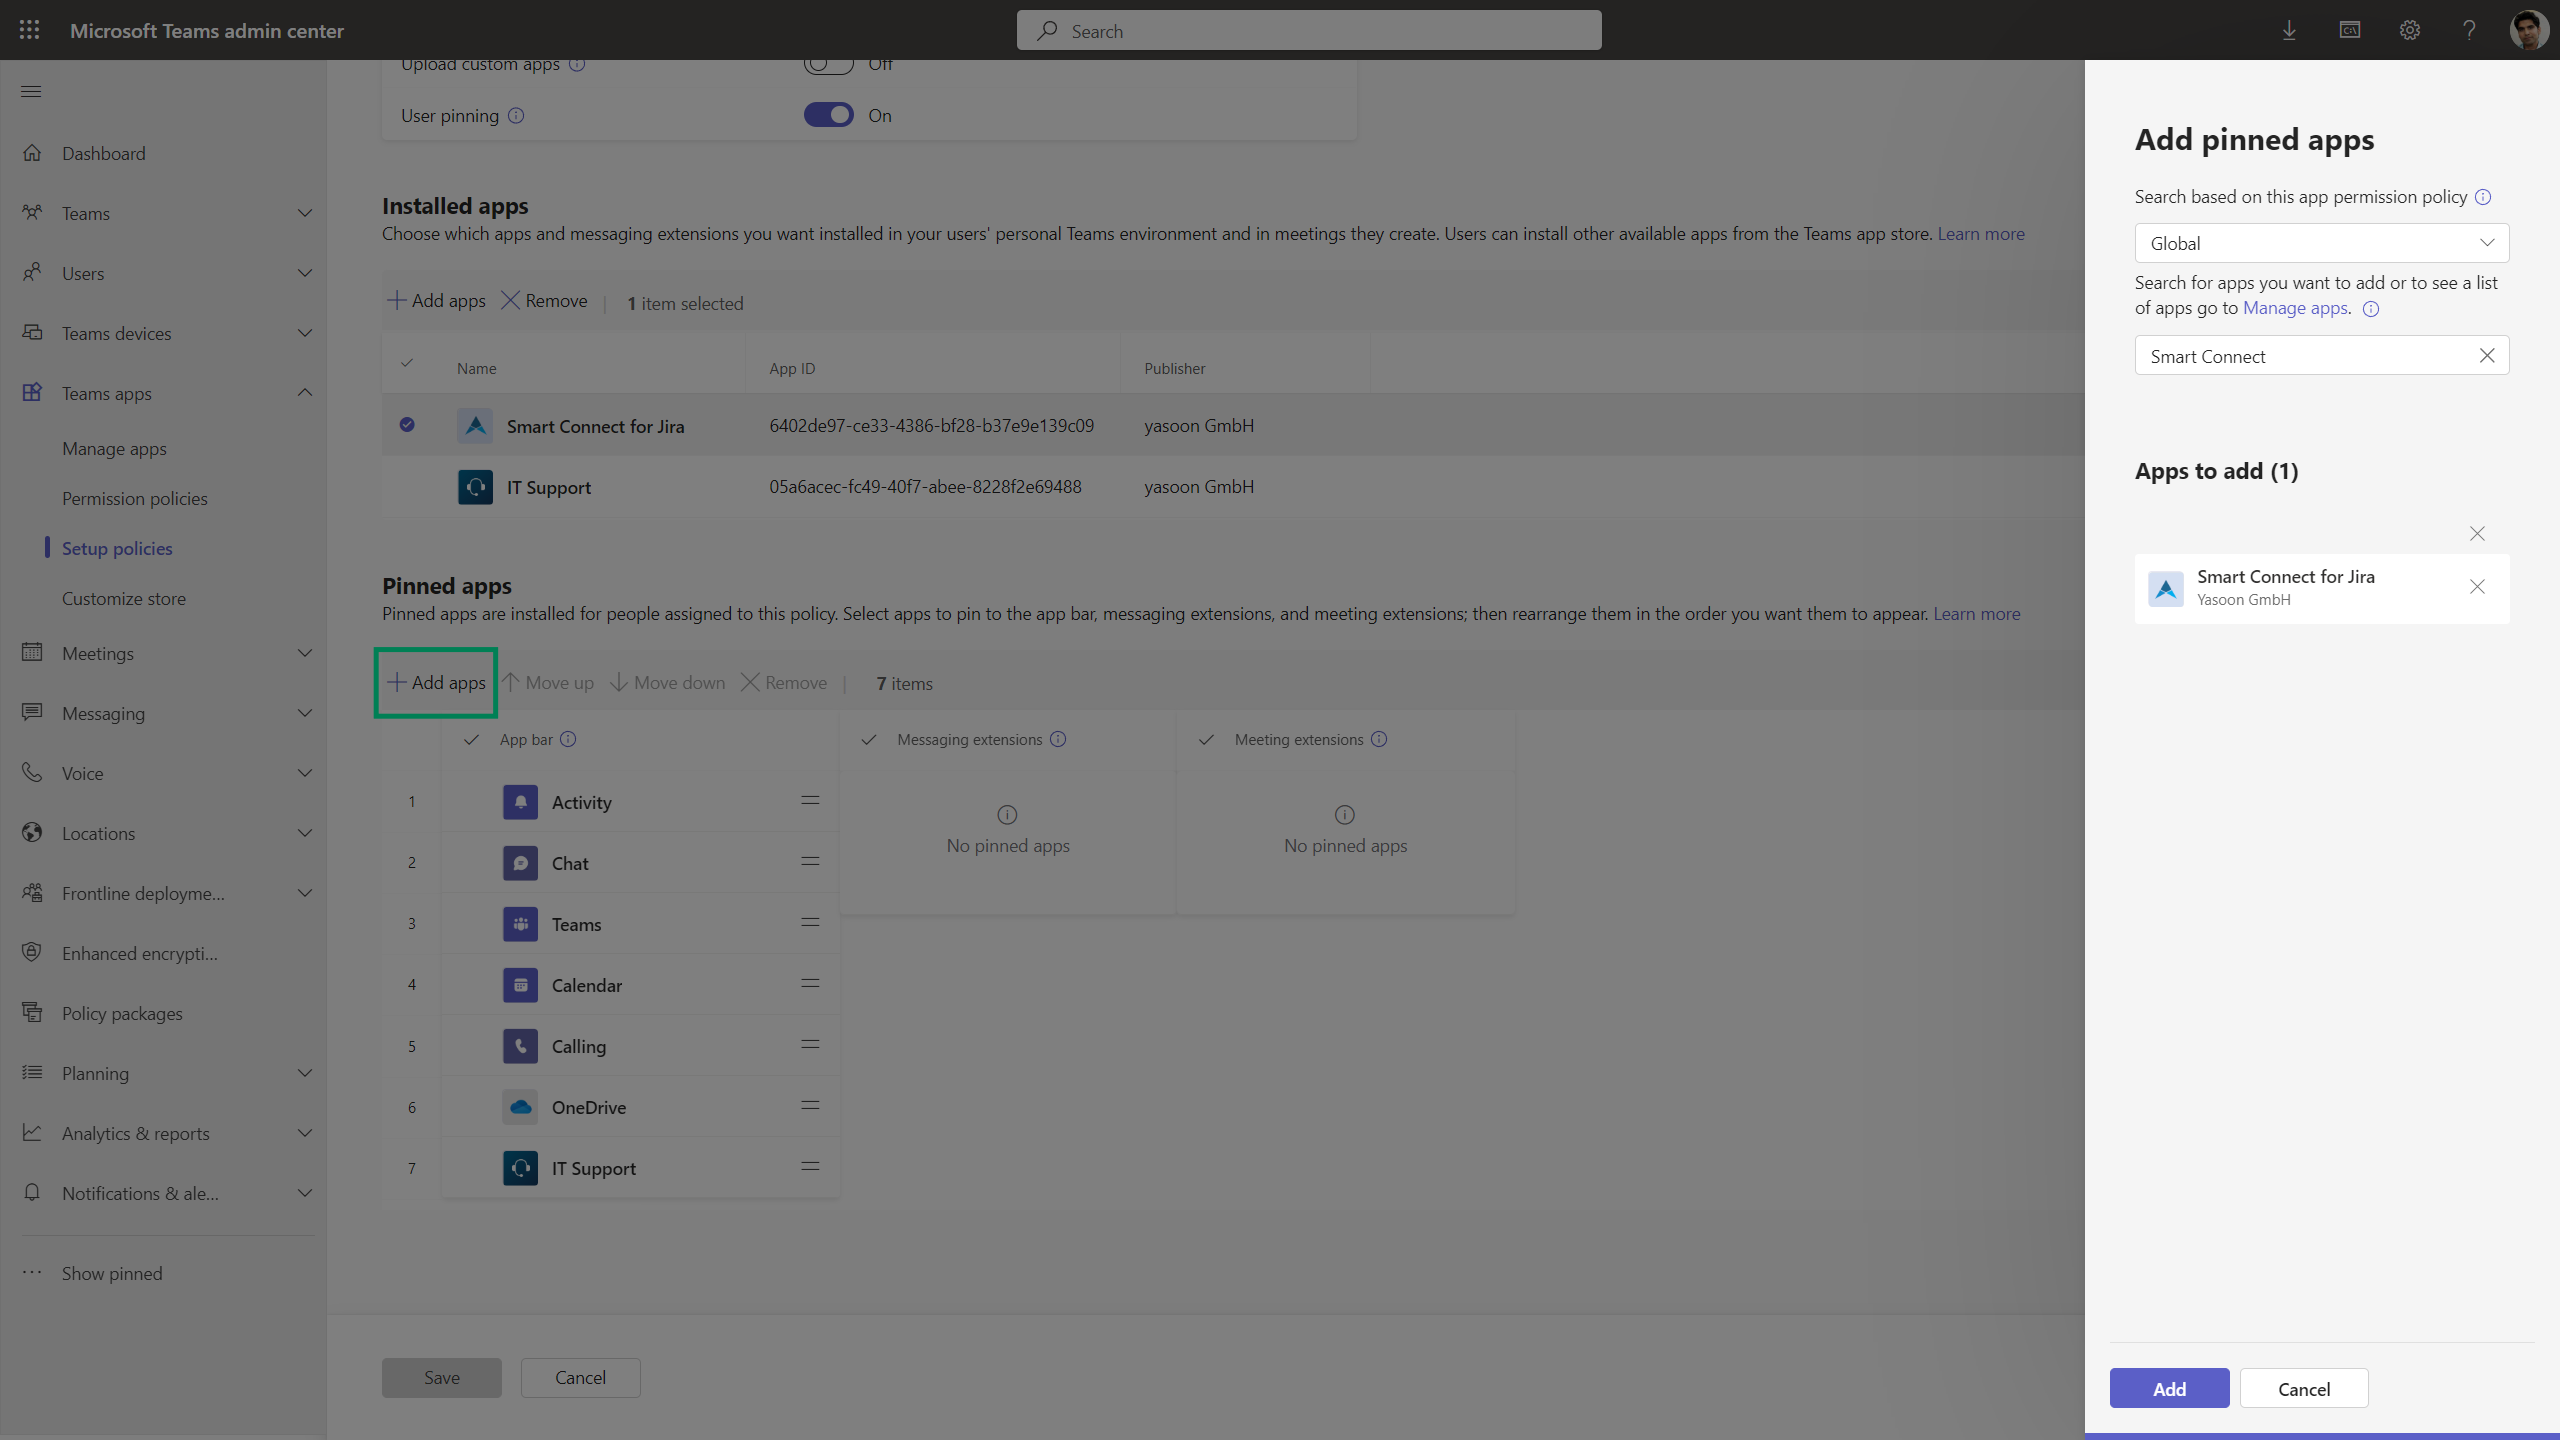Click the Add button in the panel
This screenshot has width=2560, height=1440.
tap(2168, 1387)
